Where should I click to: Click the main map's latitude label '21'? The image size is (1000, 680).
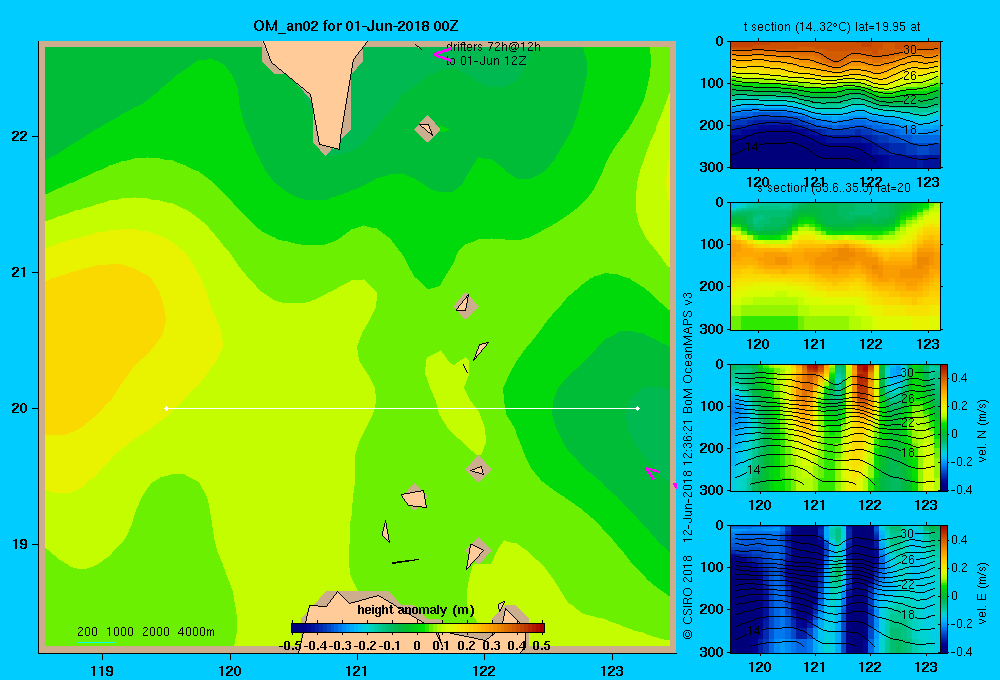[x=19, y=272]
